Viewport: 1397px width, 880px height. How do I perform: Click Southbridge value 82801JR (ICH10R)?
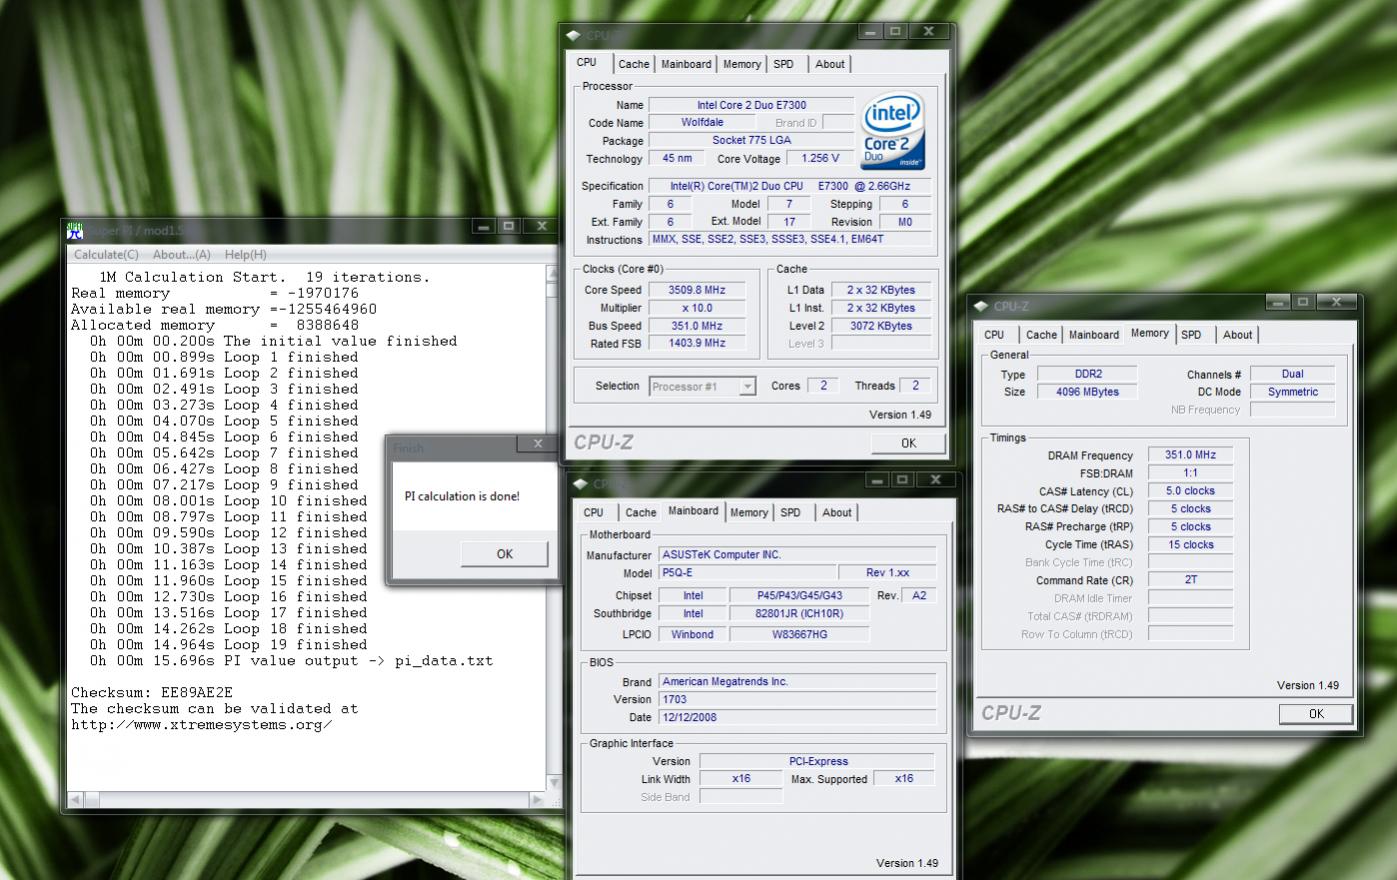[x=799, y=614]
